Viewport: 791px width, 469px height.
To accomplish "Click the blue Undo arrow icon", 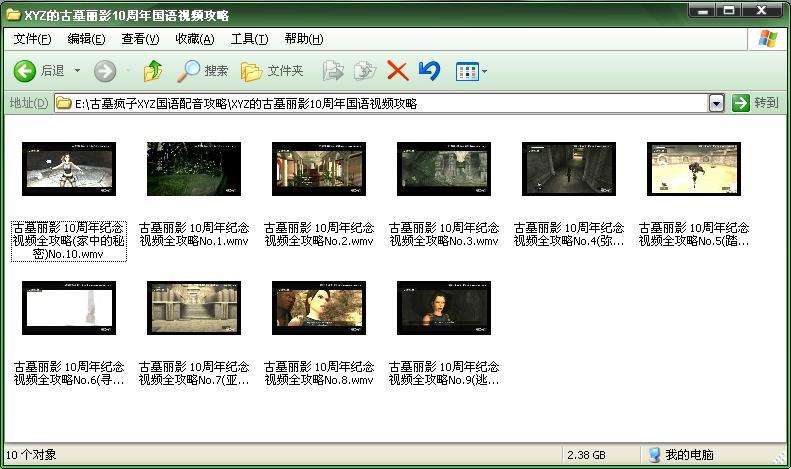I will point(429,71).
